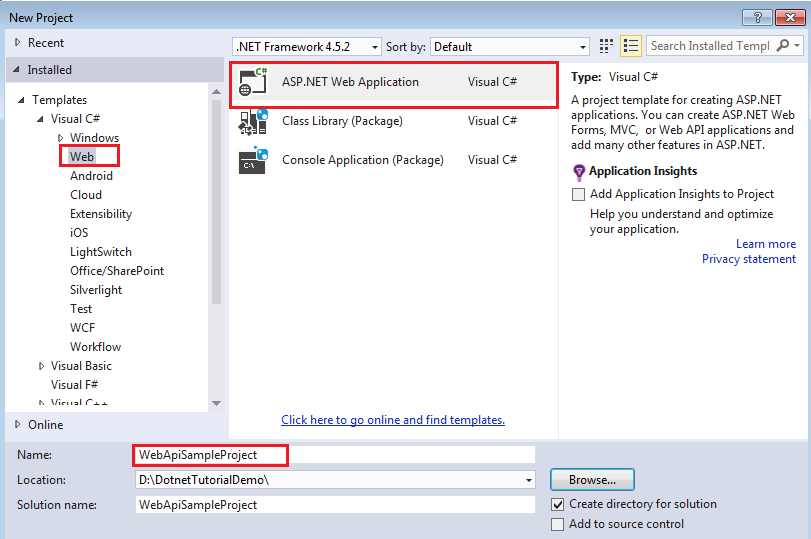Open the Sort by Default dropdown
The image size is (811, 539).
click(x=510, y=47)
